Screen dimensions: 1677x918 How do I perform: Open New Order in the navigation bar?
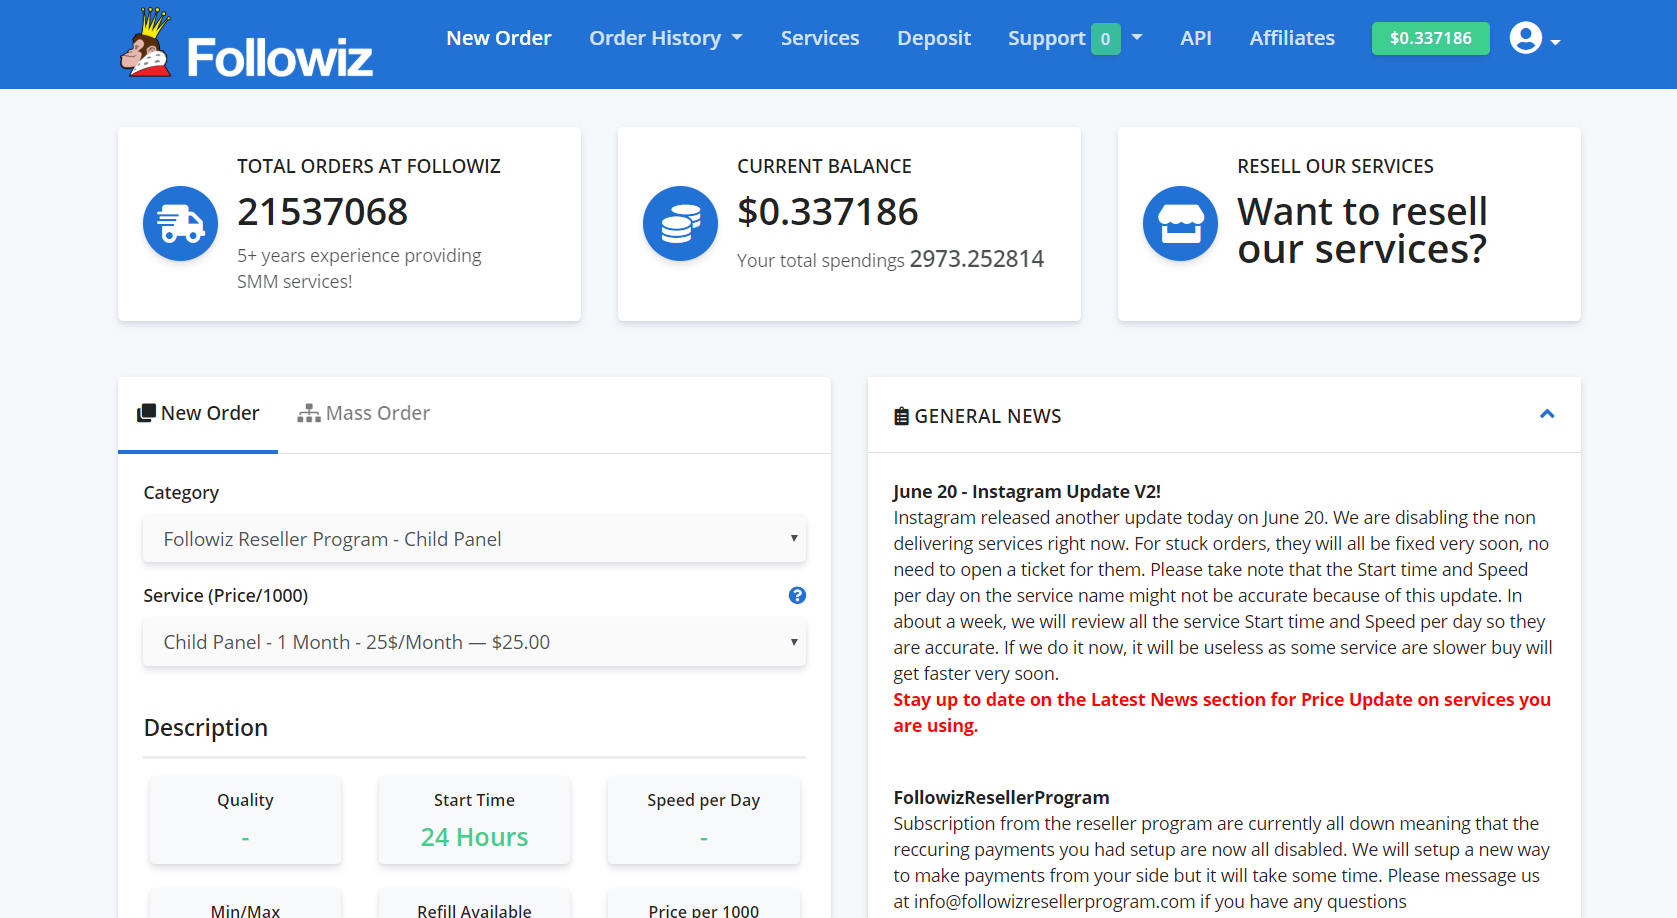coord(499,38)
